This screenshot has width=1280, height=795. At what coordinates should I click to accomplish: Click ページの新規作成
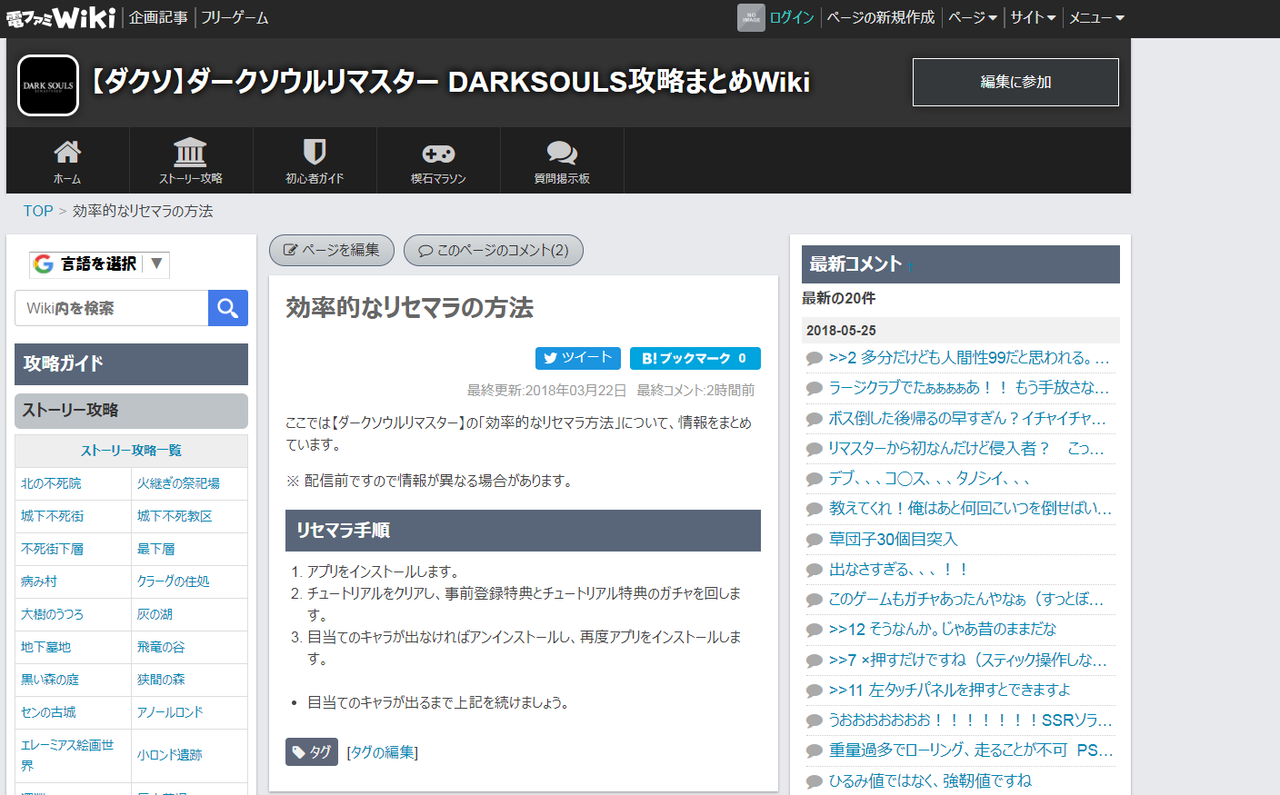(881, 17)
